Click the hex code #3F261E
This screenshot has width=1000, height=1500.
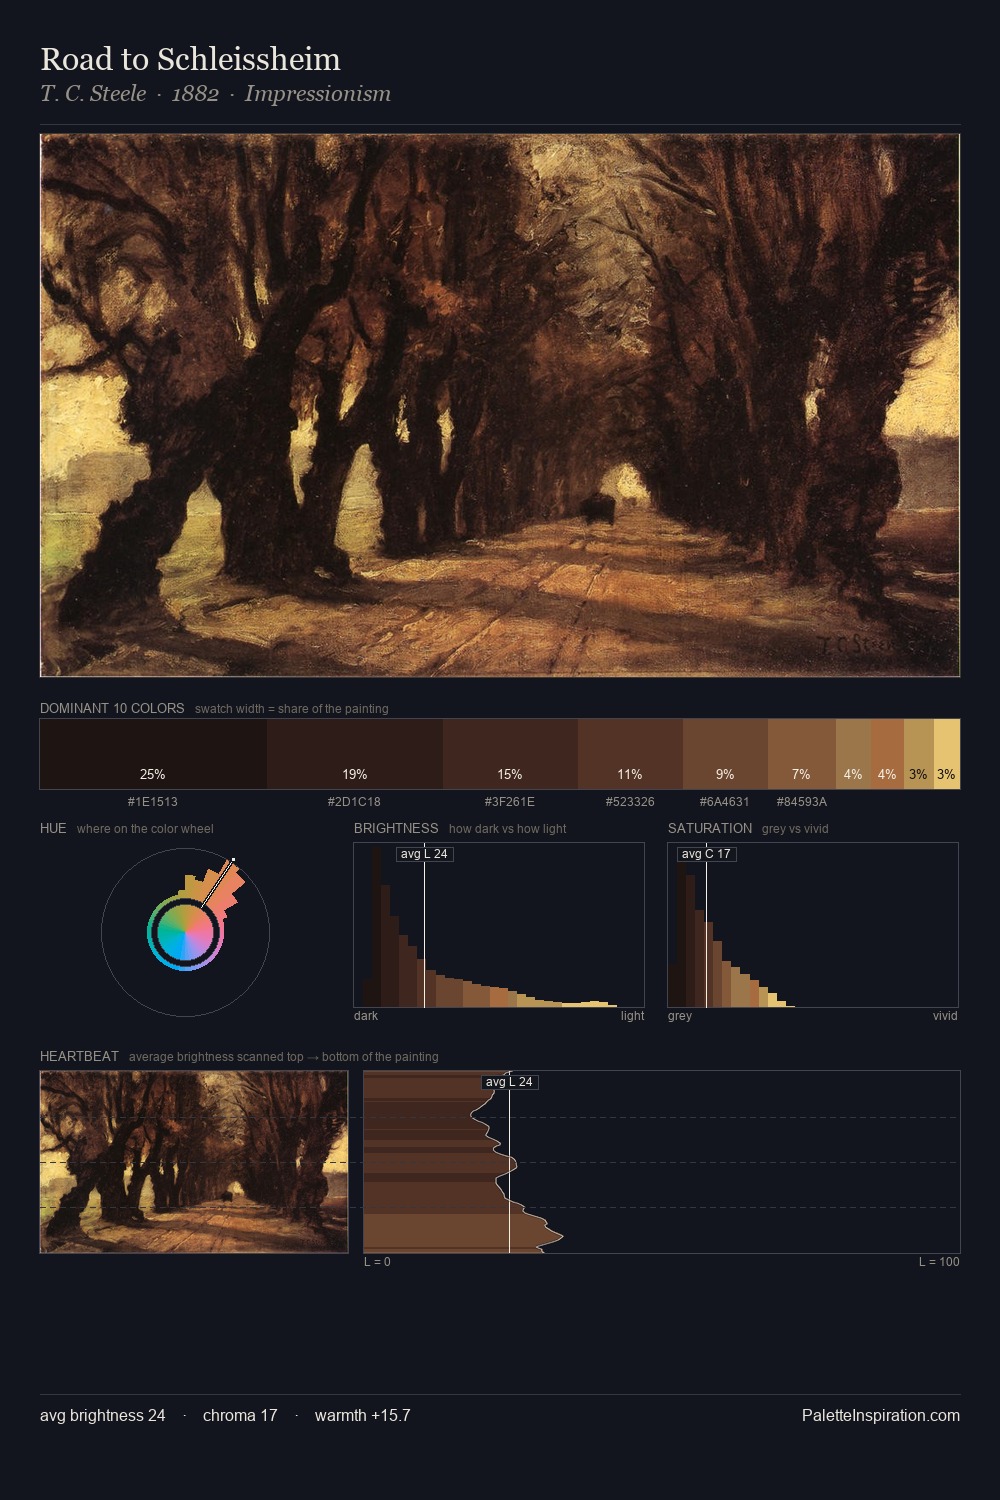(x=510, y=802)
